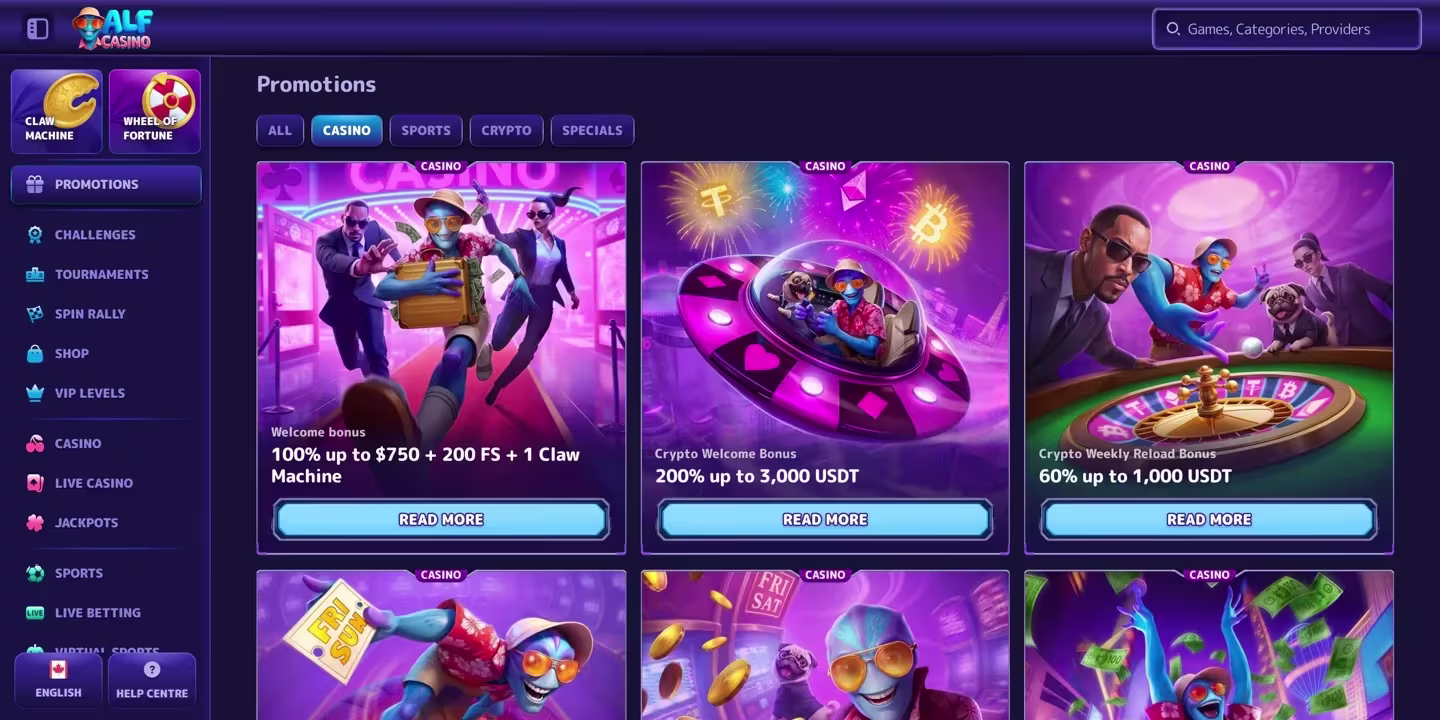Viewport: 1440px width, 720px height.
Task: Open the English language selector
Action: pos(58,680)
